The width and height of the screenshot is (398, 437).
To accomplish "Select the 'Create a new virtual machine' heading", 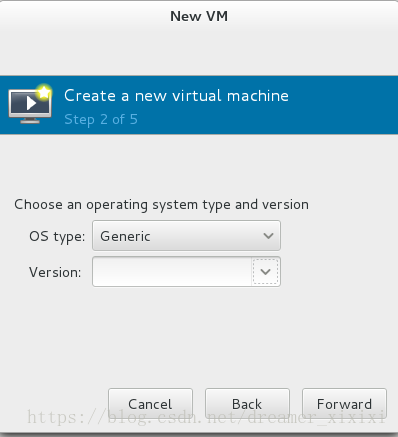I will [176, 96].
